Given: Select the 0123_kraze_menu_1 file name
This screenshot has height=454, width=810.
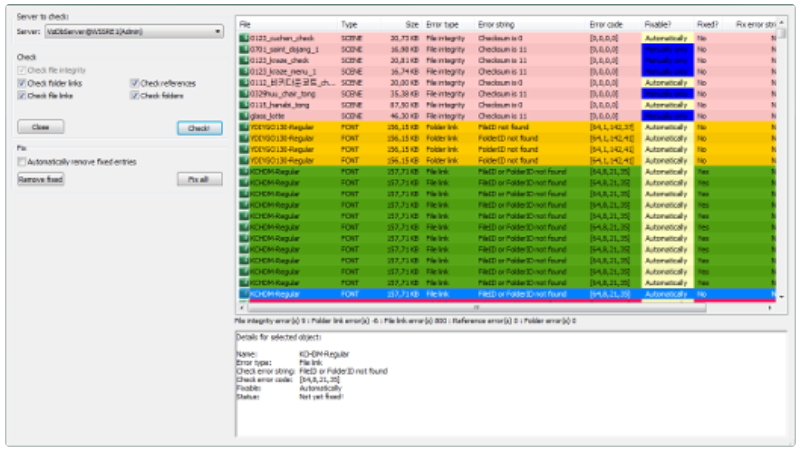Looking at the screenshot, I should click(x=283, y=72).
